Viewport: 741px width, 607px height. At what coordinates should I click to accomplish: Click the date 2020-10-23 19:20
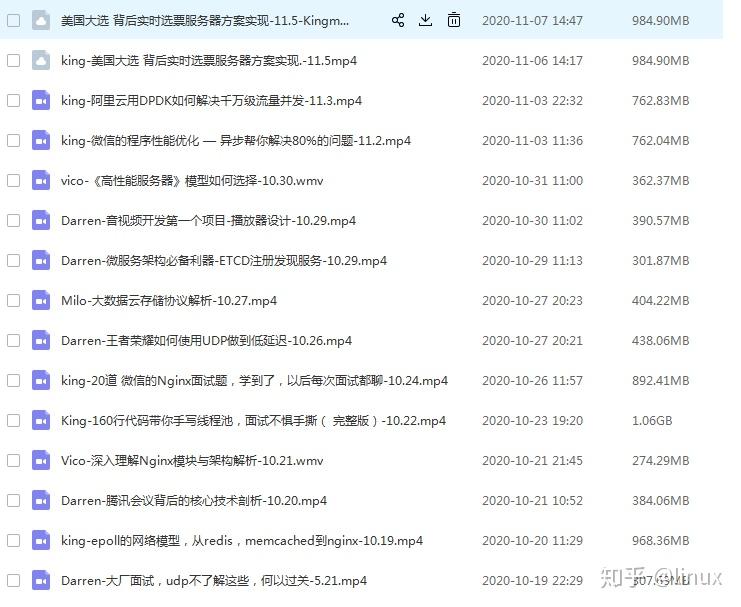[532, 421]
